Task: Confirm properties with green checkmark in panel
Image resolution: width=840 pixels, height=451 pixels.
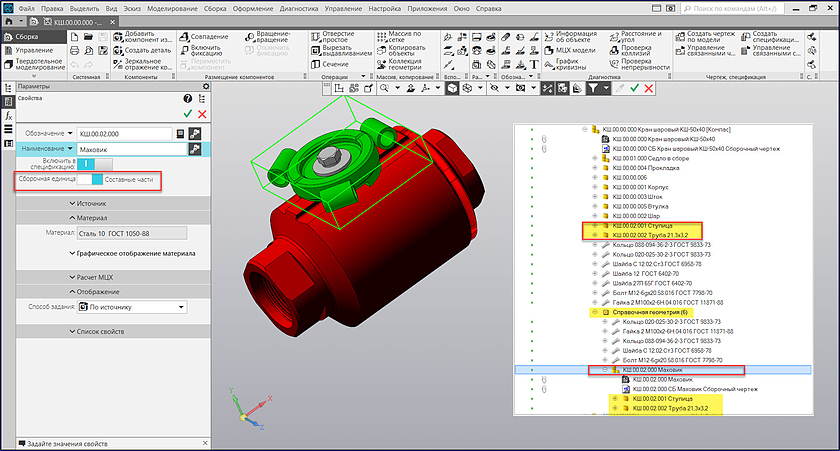Action: [x=186, y=114]
